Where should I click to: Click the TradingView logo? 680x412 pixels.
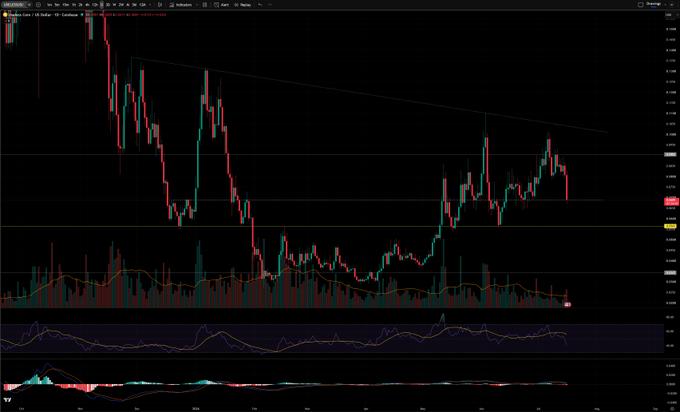(x=7, y=400)
